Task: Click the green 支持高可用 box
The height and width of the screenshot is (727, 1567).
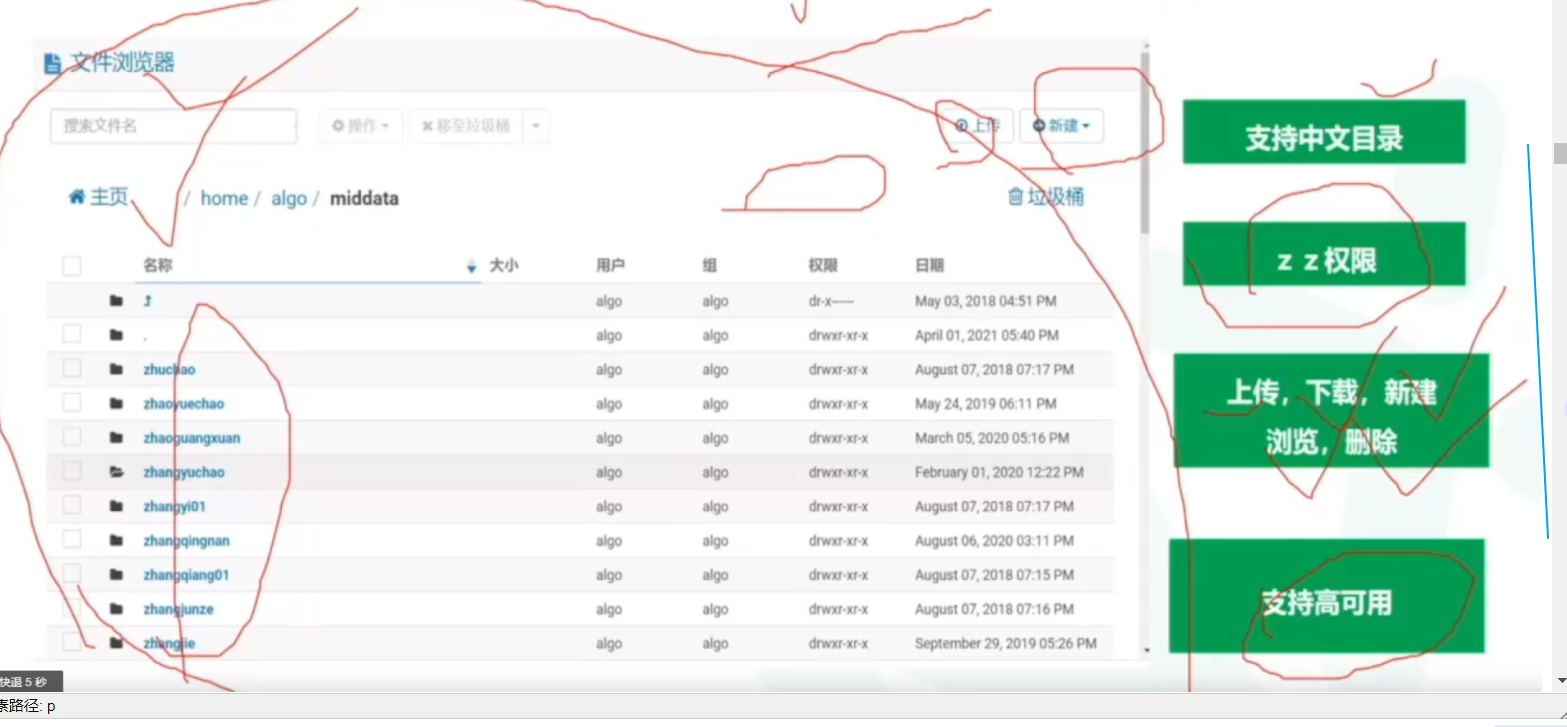Action: coord(1327,596)
